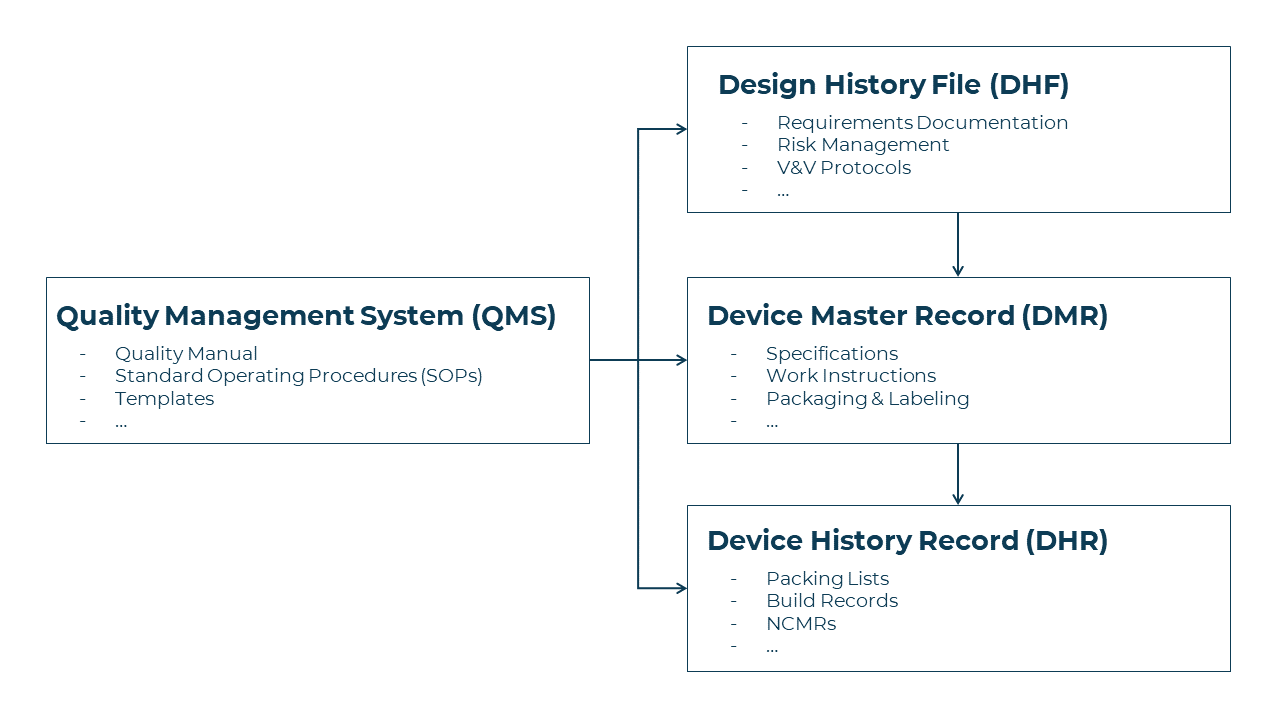The image size is (1280, 720).
Task: Select the "Packing Lists" list item
Action: tap(827, 579)
